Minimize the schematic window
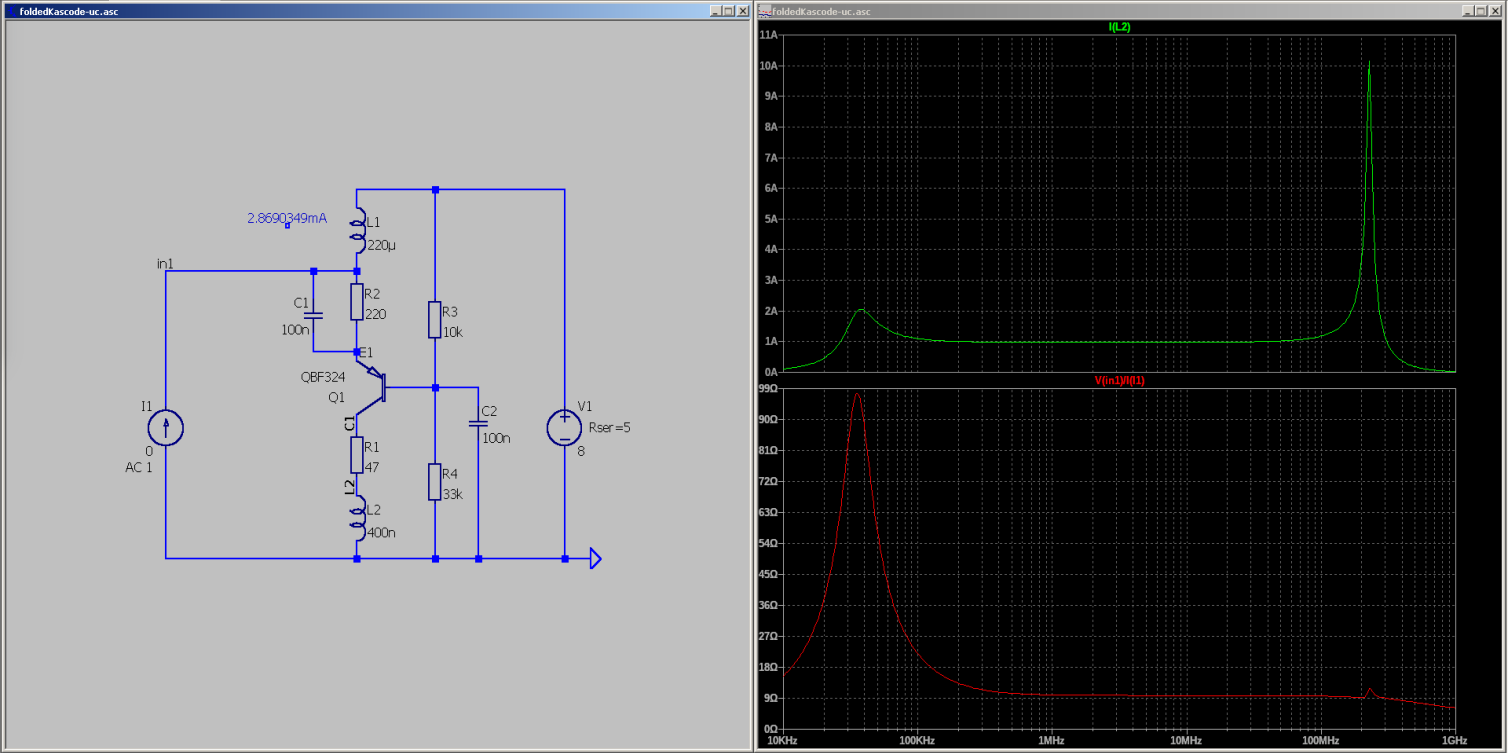 pos(716,11)
